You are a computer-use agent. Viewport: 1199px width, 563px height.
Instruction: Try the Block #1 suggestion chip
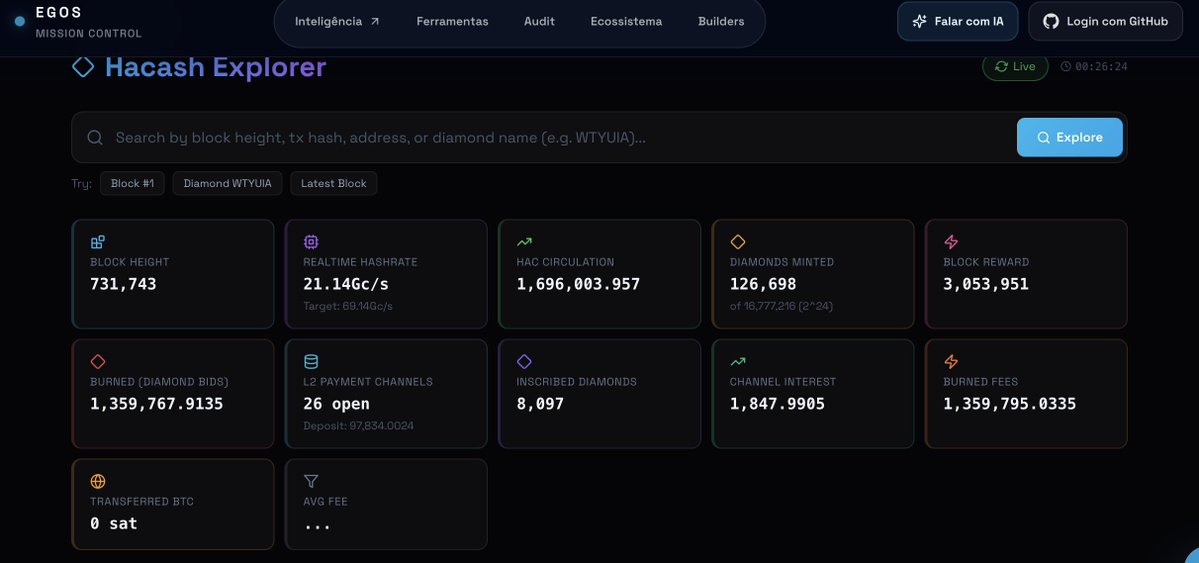[132, 184]
